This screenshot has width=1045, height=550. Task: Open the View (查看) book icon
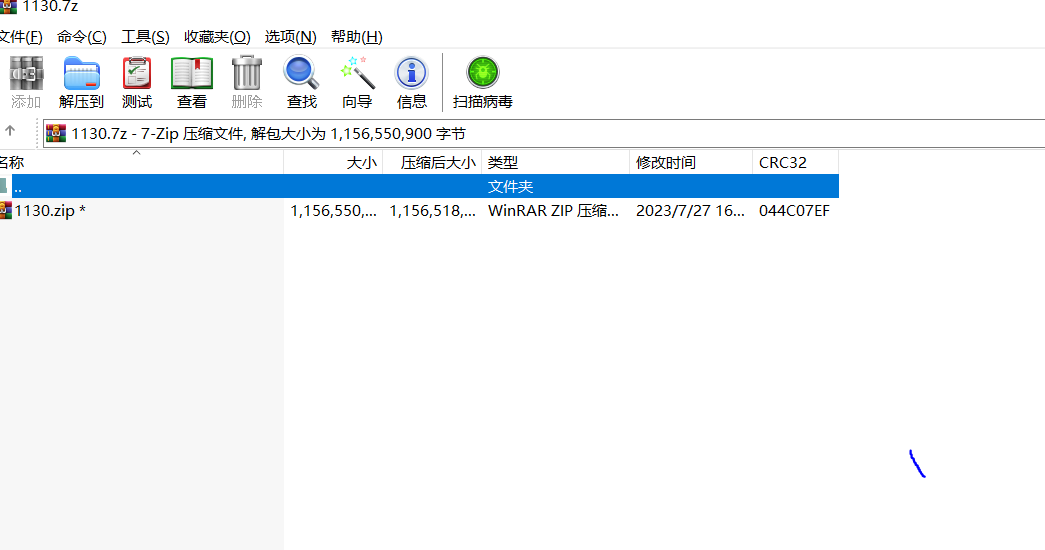(x=192, y=82)
